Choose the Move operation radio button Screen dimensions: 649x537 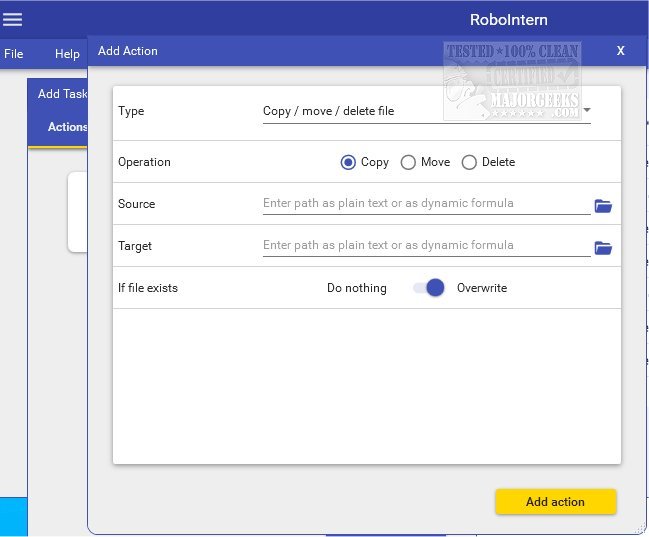click(408, 162)
